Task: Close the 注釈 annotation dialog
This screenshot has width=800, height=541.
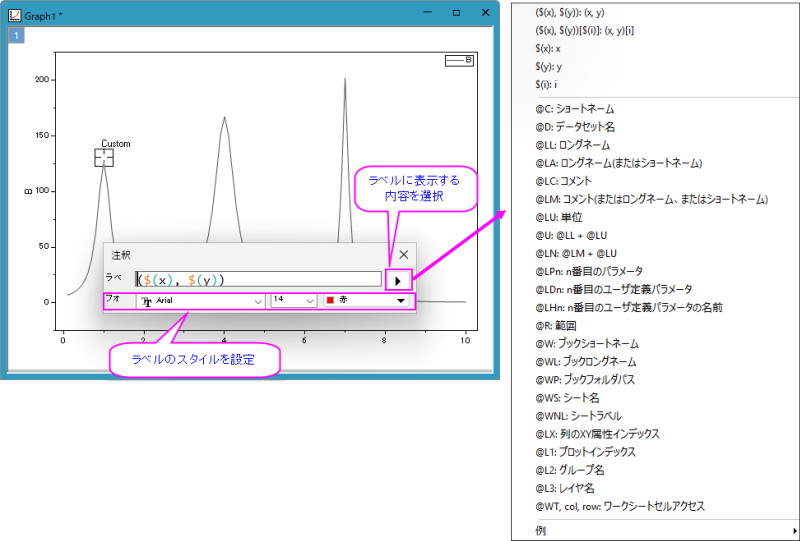Action: pos(404,255)
